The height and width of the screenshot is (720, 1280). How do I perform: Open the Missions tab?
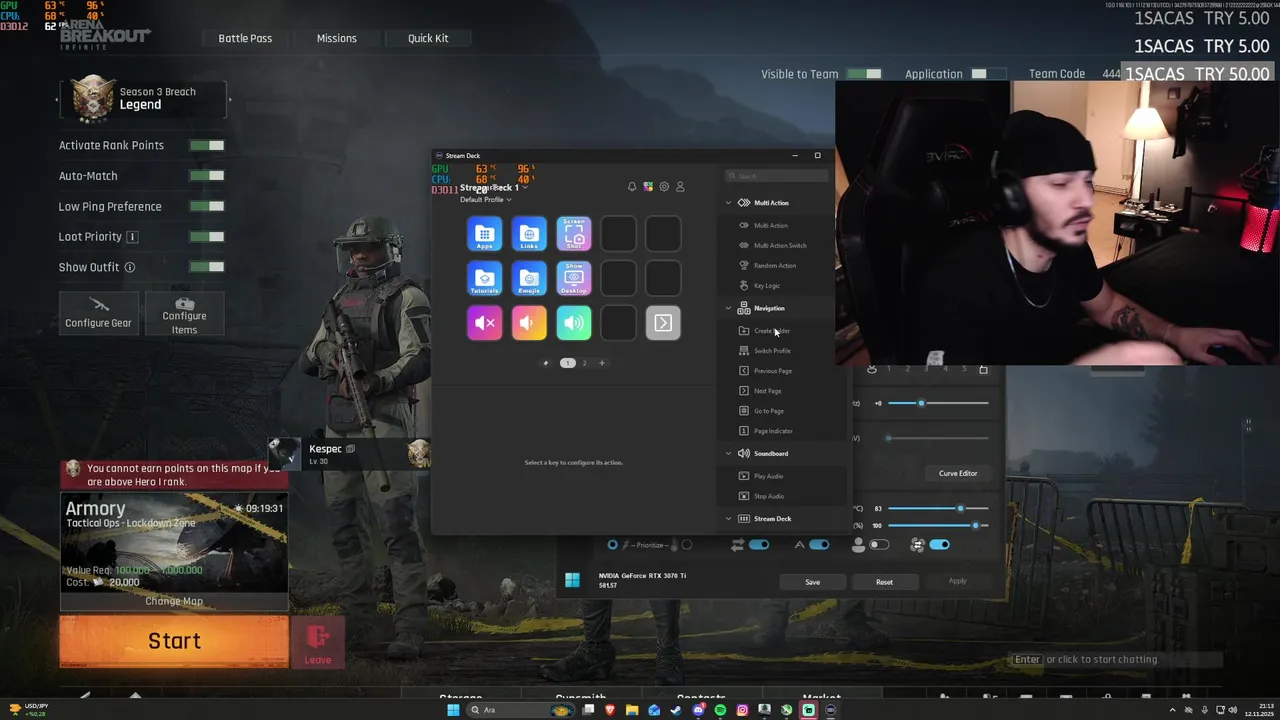(337, 38)
